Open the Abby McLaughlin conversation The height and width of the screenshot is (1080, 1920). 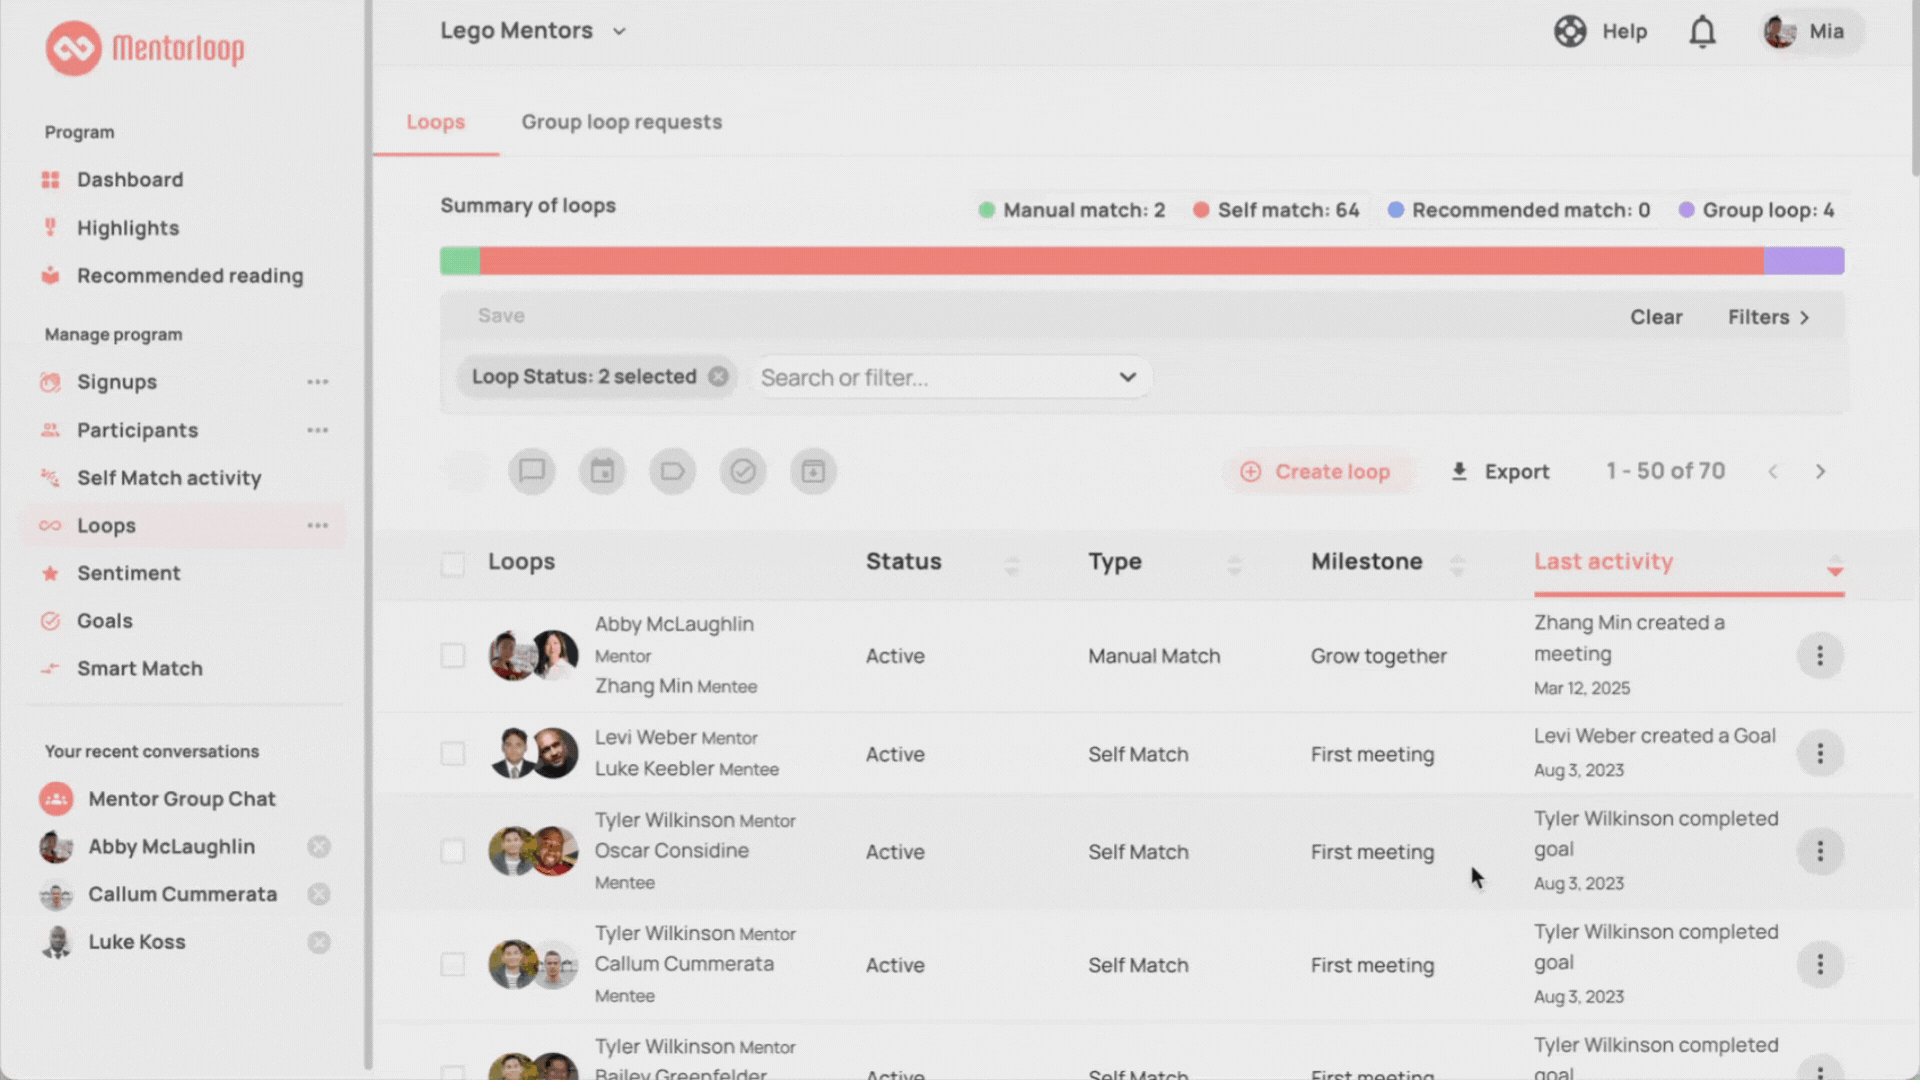coord(171,847)
